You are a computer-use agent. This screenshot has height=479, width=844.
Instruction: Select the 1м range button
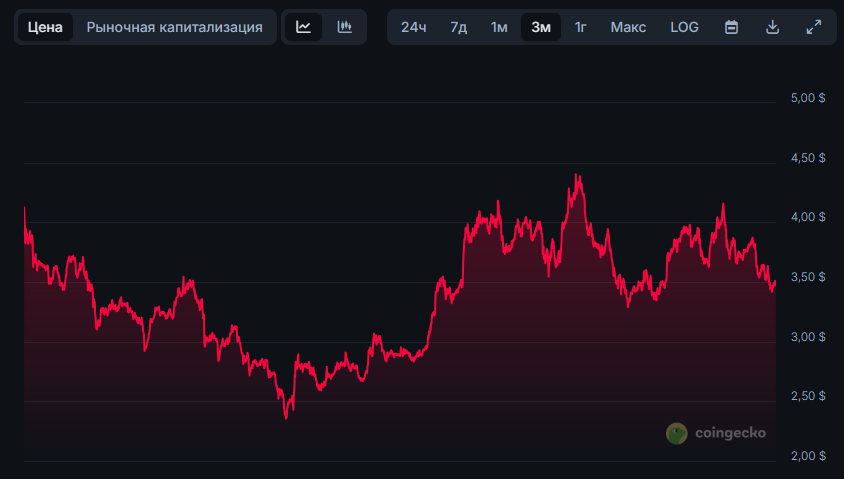tap(499, 27)
